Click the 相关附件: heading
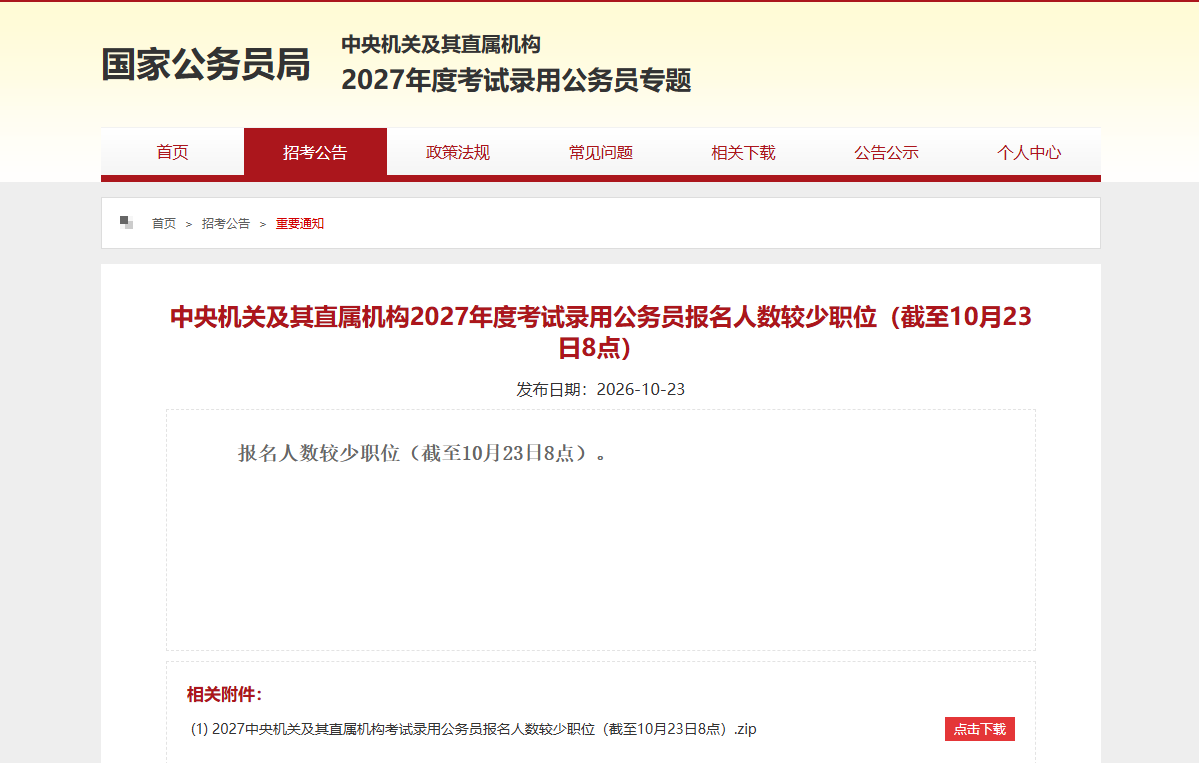 224,694
